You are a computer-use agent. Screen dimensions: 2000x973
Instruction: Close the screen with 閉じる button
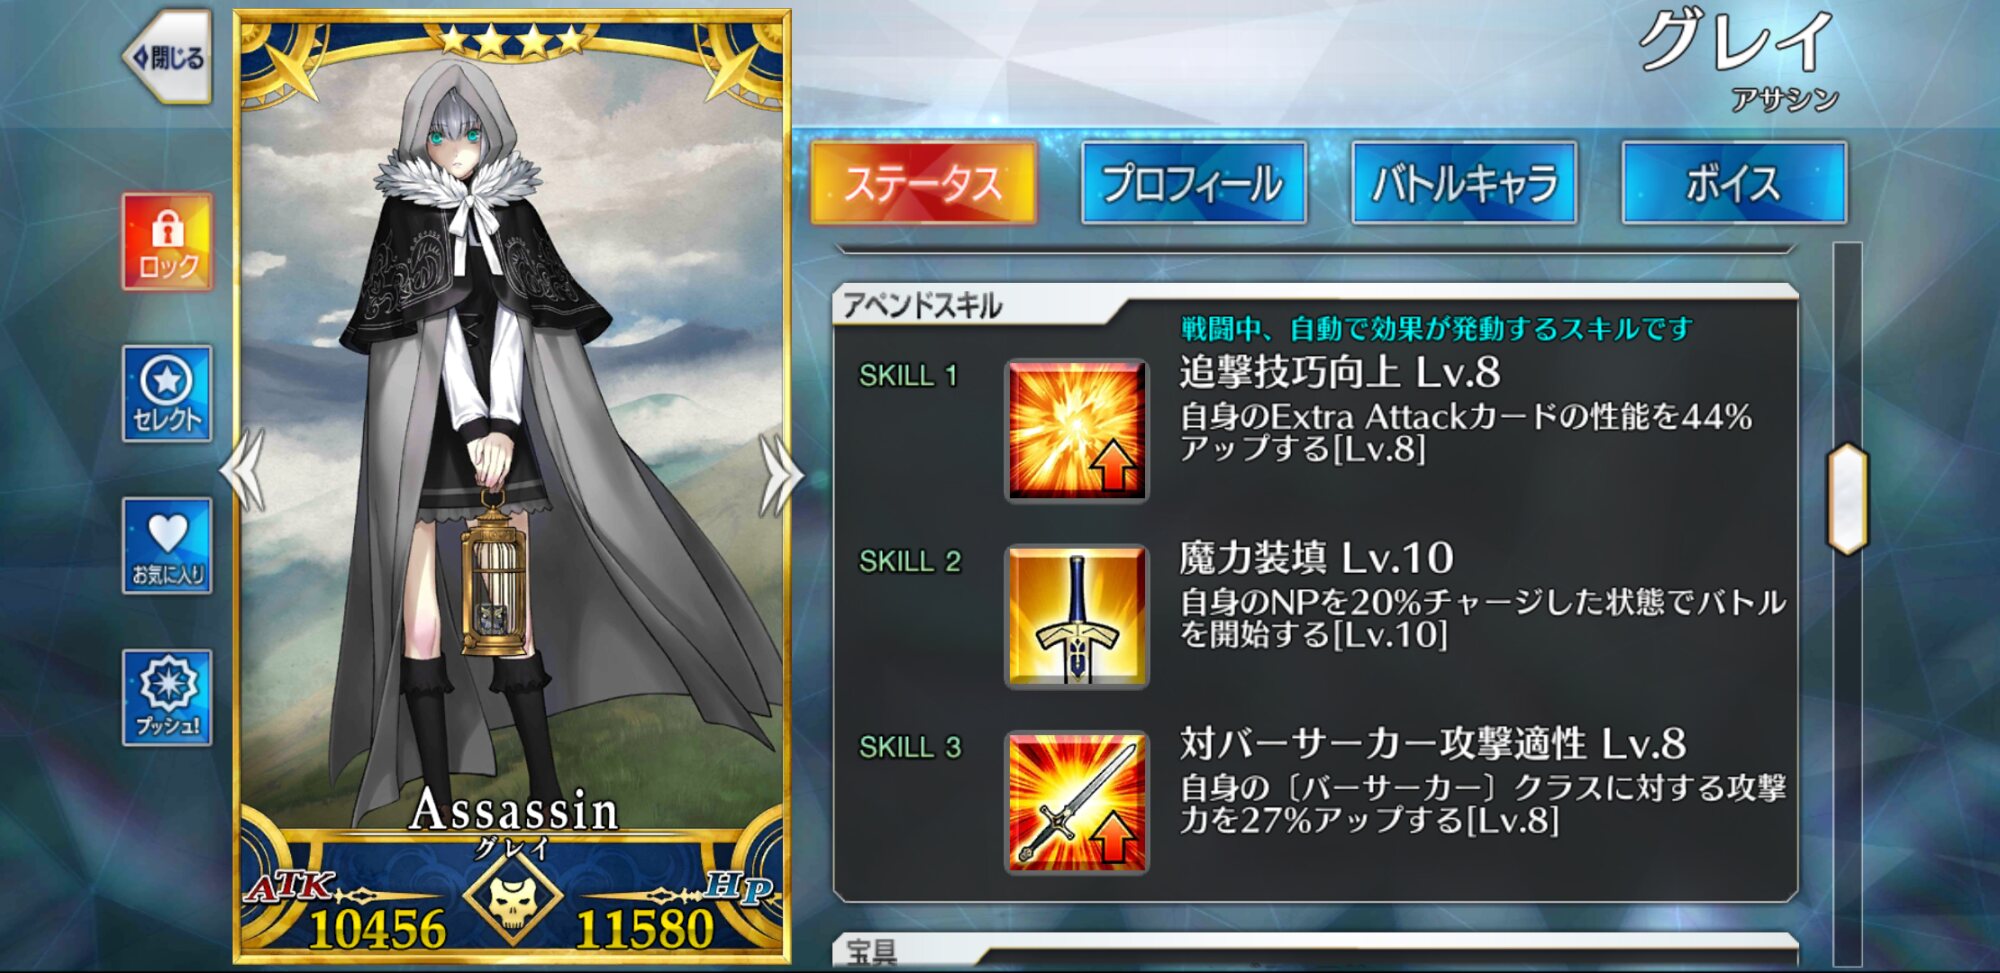click(x=167, y=57)
